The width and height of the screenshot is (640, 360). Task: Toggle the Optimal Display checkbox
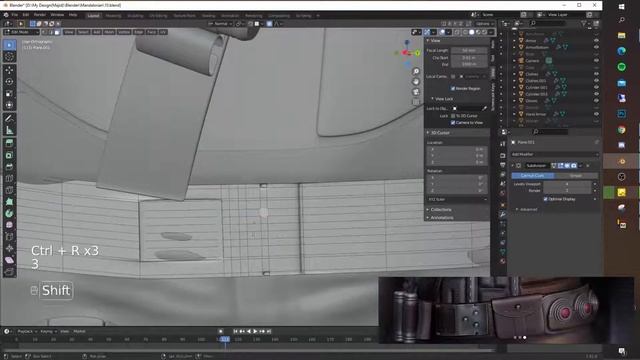[x=545, y=199]
